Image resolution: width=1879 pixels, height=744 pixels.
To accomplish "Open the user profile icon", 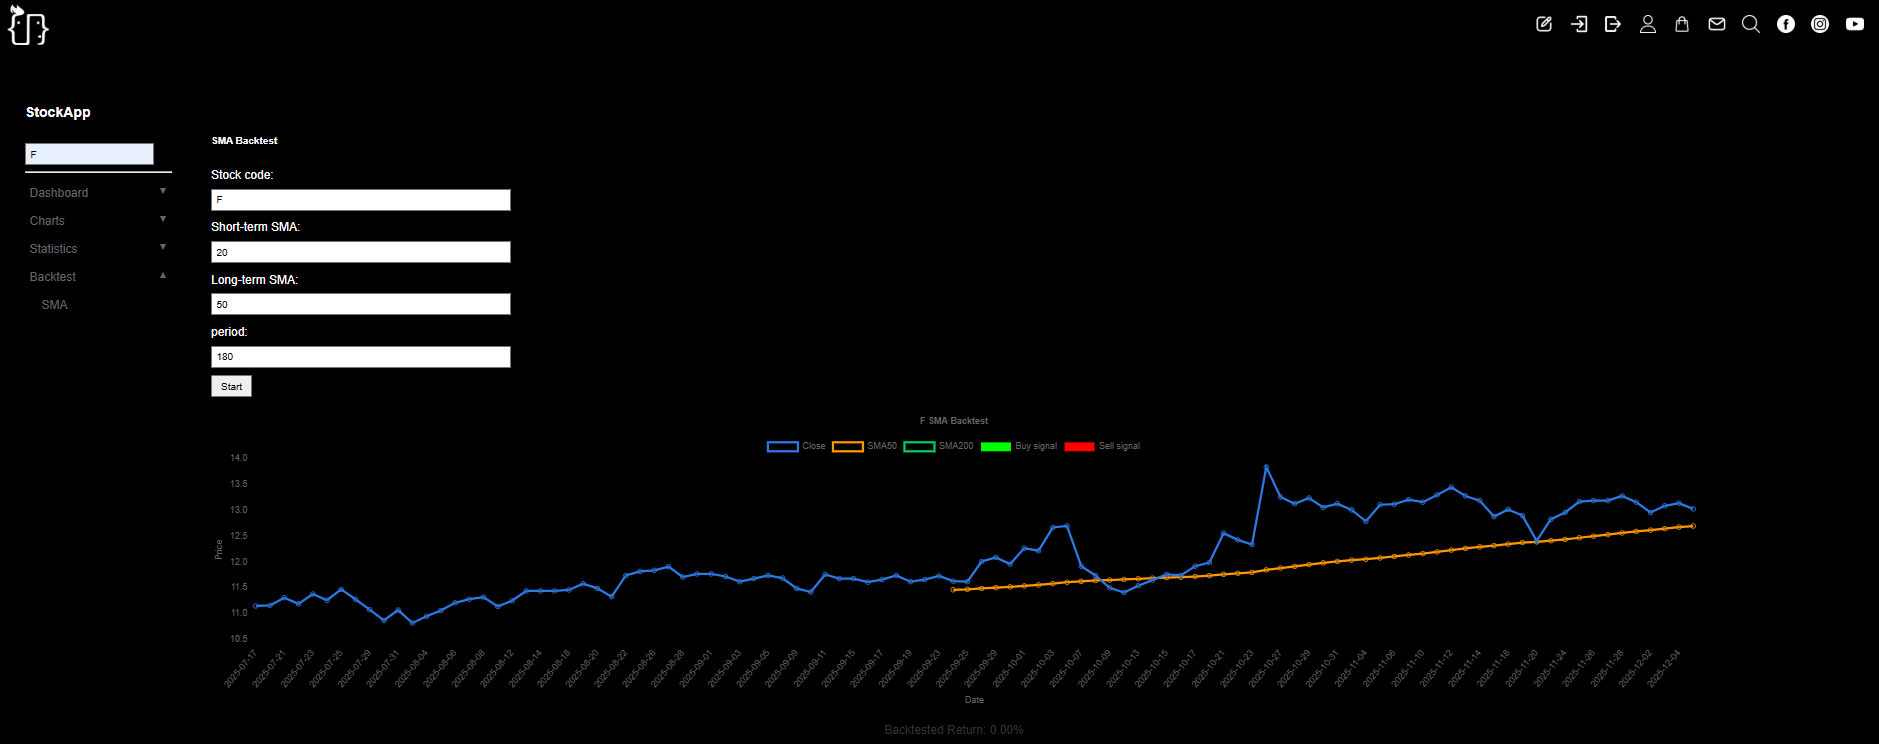I will 1648,24.
